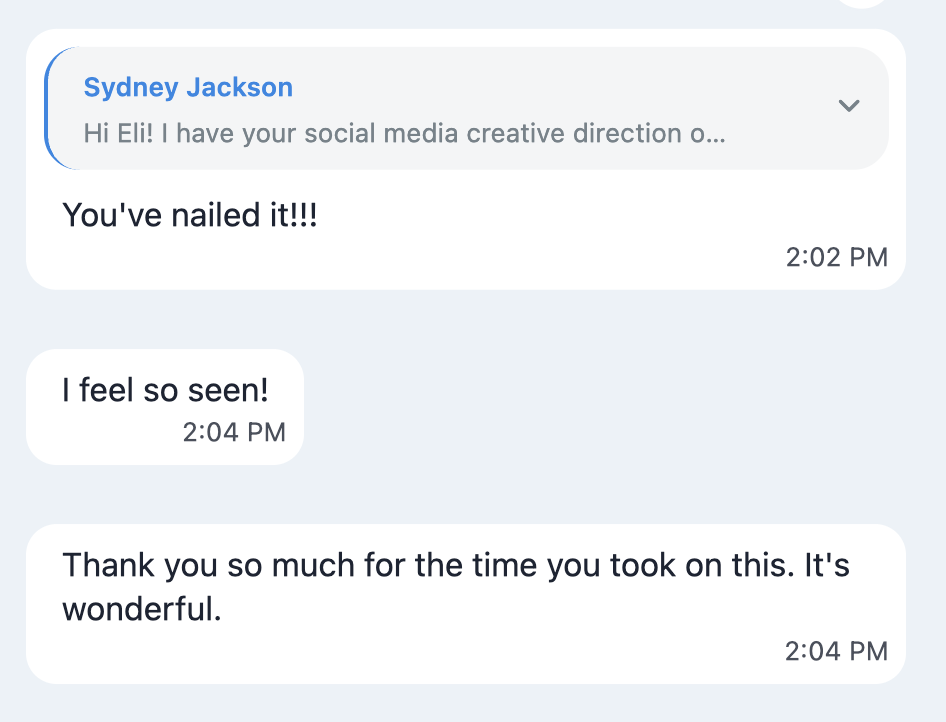This screenshot has width=946, height=722.
Task: Click the timestamp on the "wonderful" message
Action: [836, 651]
